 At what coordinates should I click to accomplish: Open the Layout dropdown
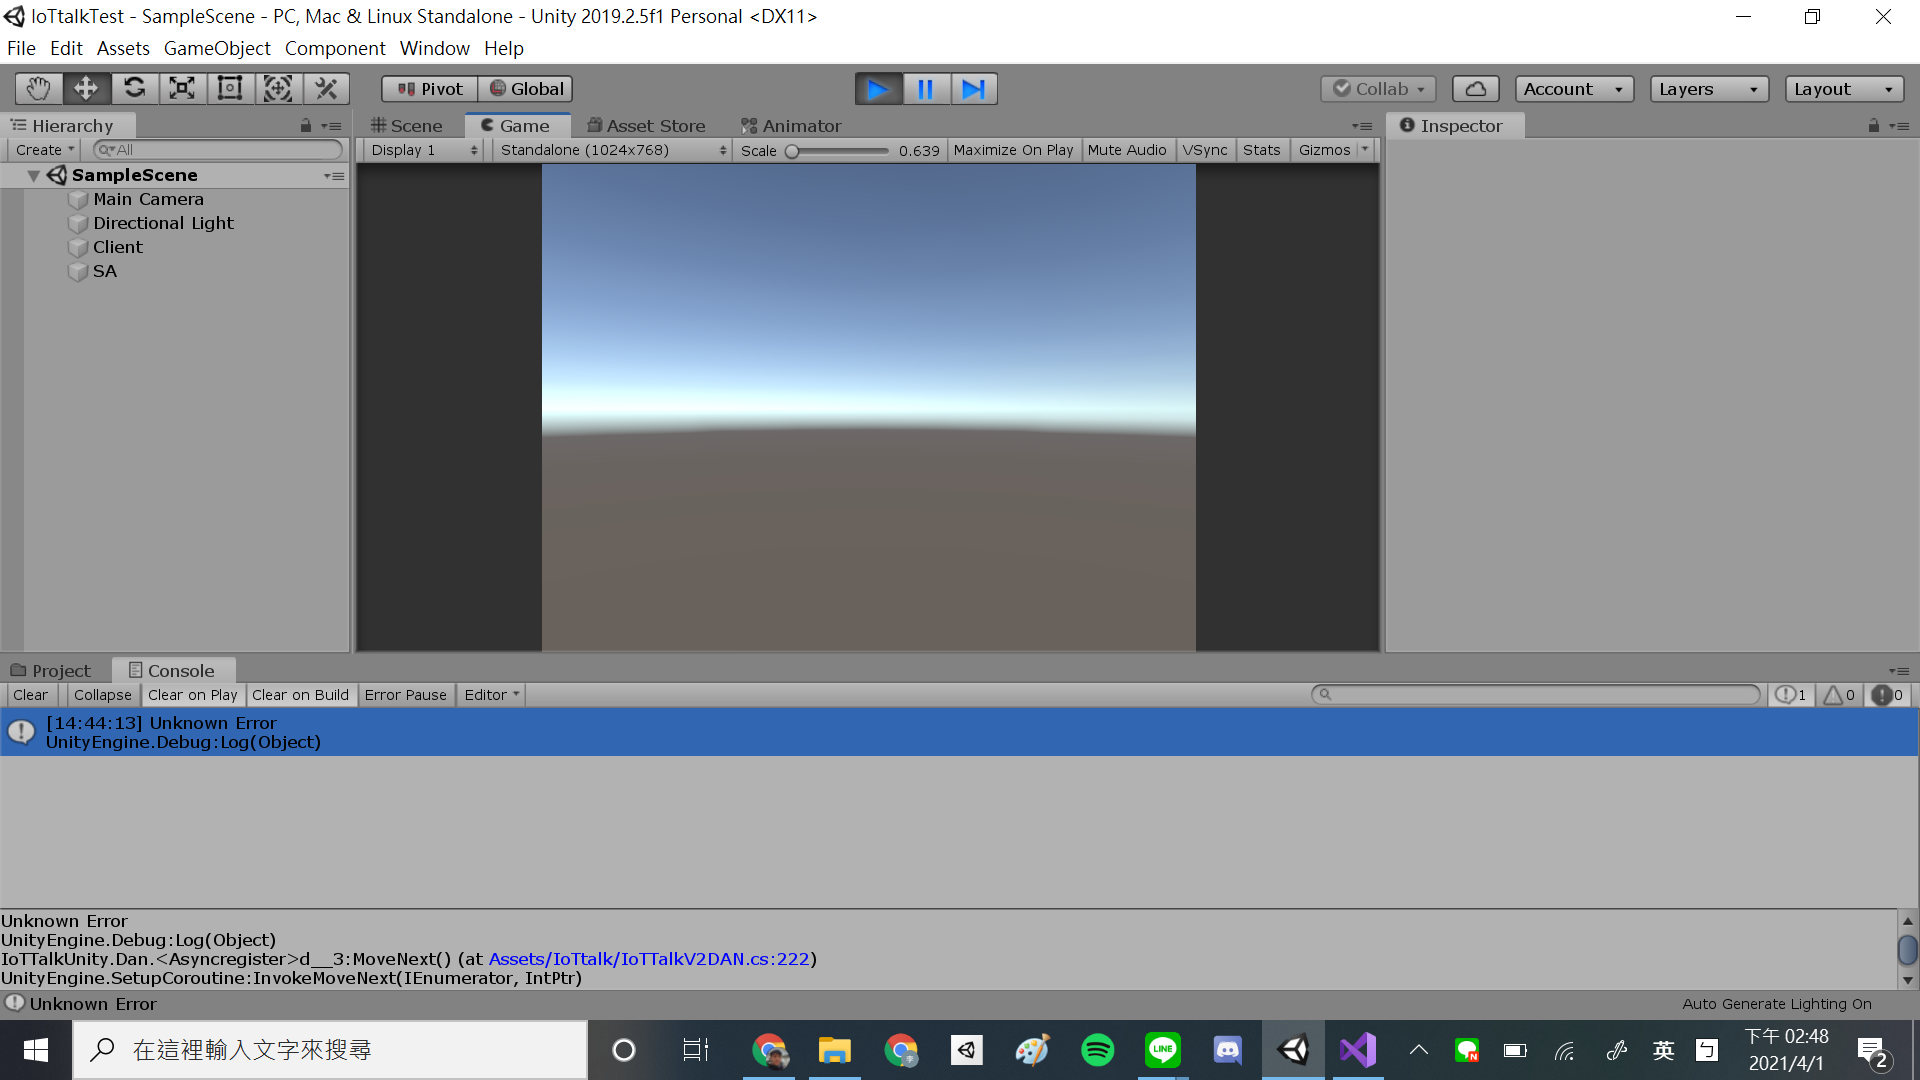click(x=1843, y=88)
